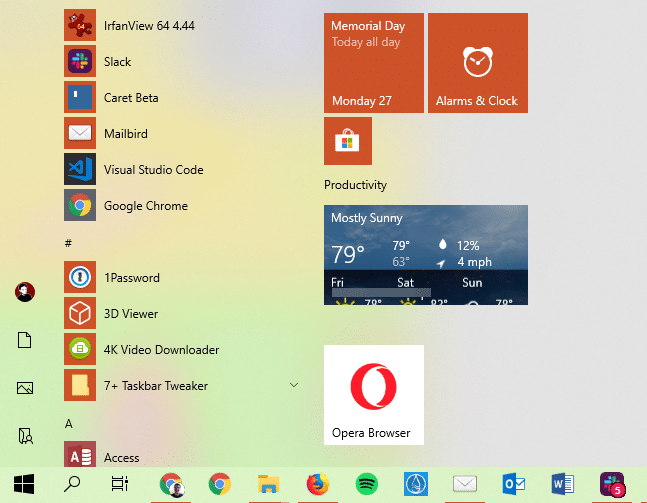Click the 3D Viewer label
This screenshot has height=503, width=647.
(131, 314)
